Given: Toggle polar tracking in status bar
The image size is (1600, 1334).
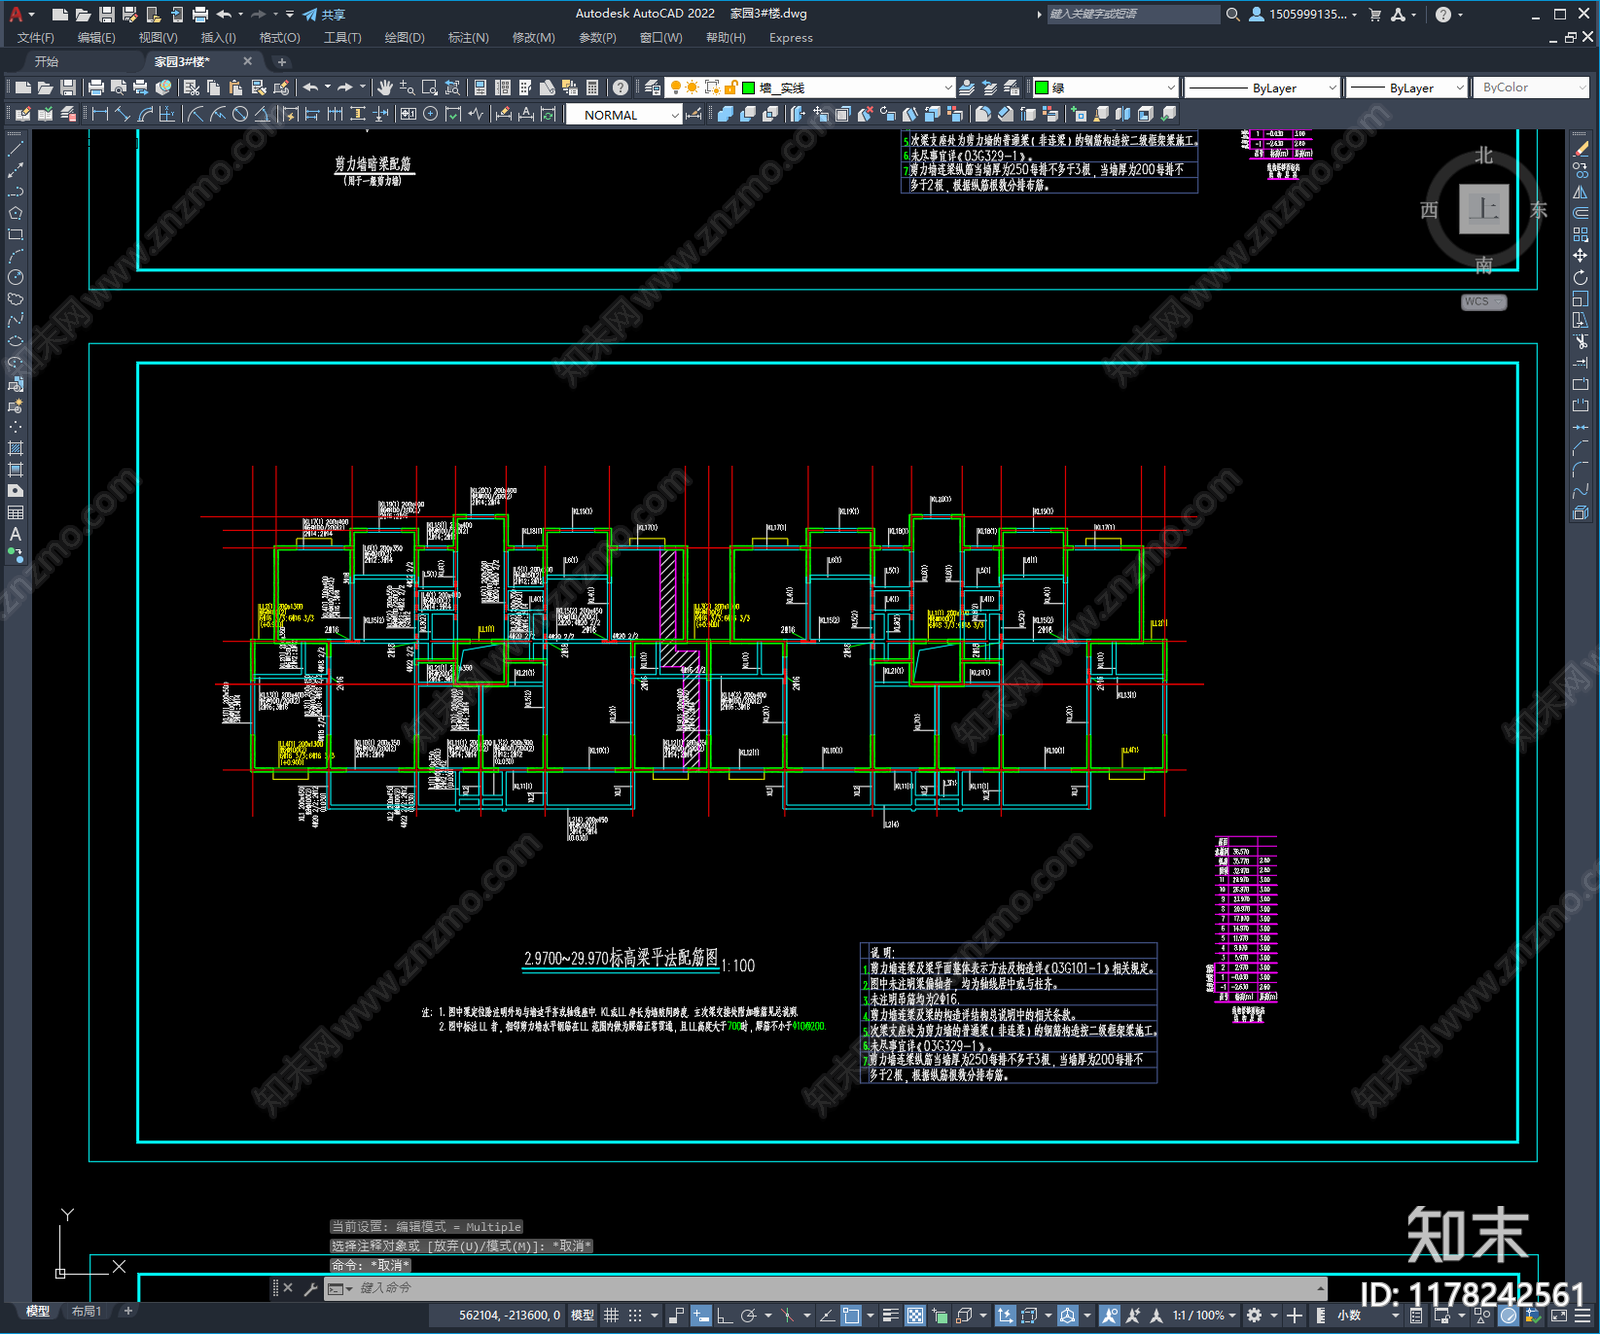Looking at the screenshot, I should (748, 1316).
